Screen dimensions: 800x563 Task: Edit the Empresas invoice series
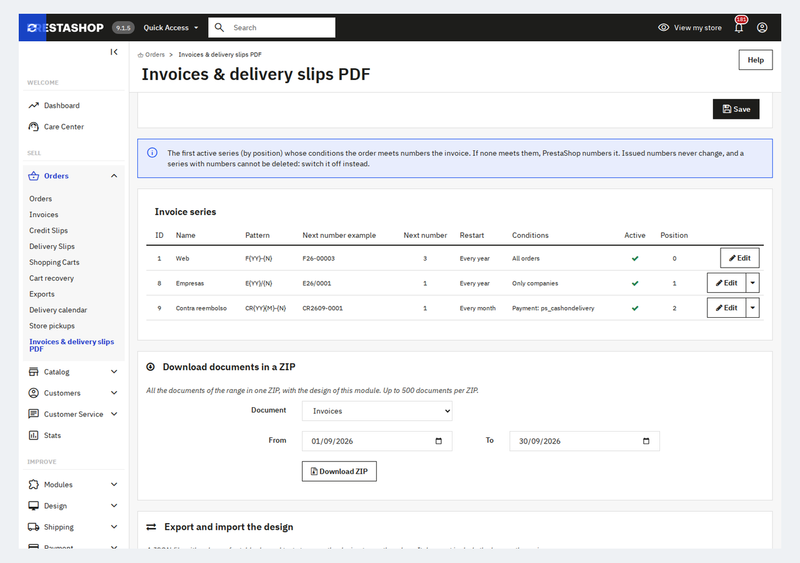click(727, 283)
